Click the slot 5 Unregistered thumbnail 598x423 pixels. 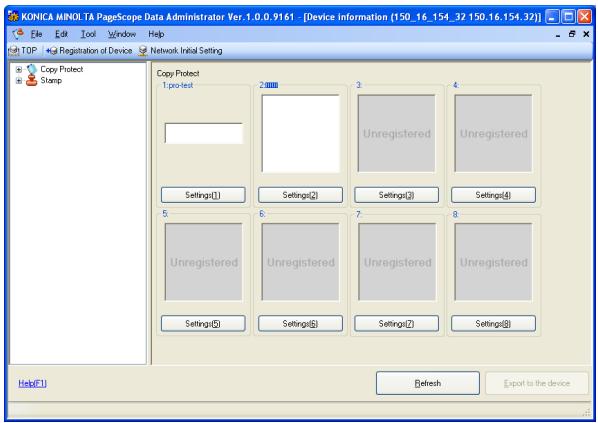click(x=204, y=262)
